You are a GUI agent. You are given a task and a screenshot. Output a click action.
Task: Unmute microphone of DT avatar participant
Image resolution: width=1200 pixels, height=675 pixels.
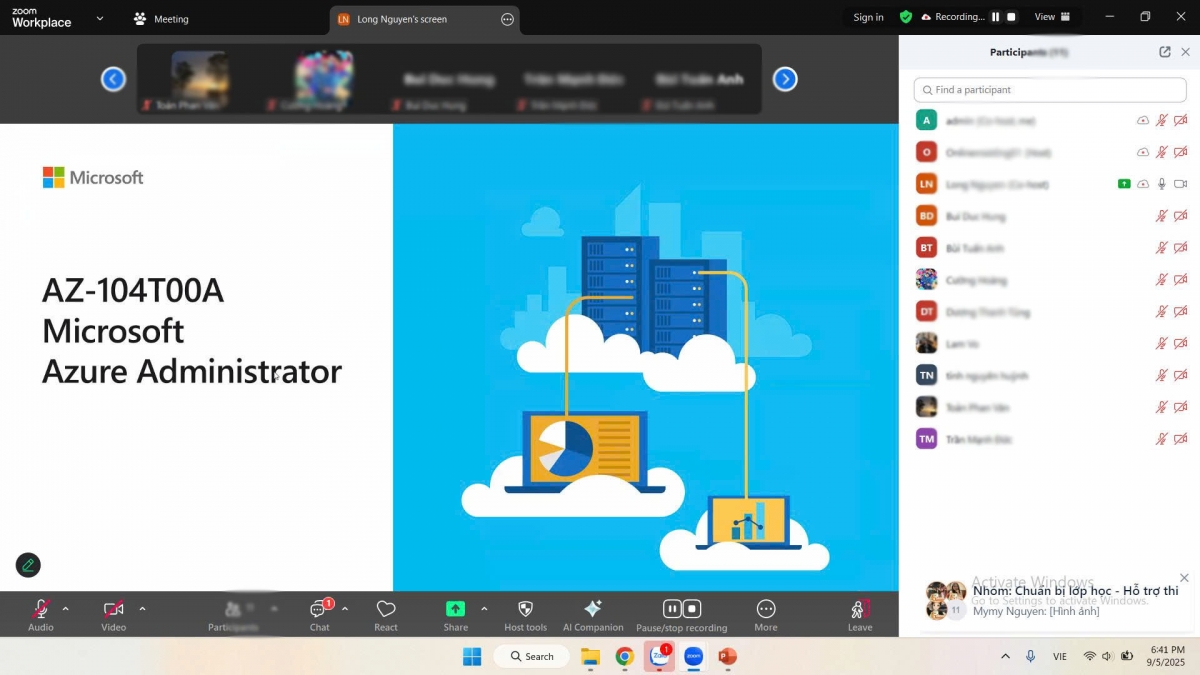coord(1162,312)
